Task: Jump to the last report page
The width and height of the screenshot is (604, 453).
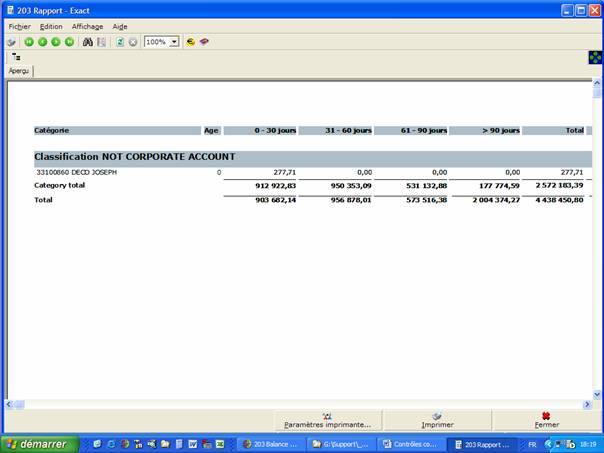Action: 69,42
